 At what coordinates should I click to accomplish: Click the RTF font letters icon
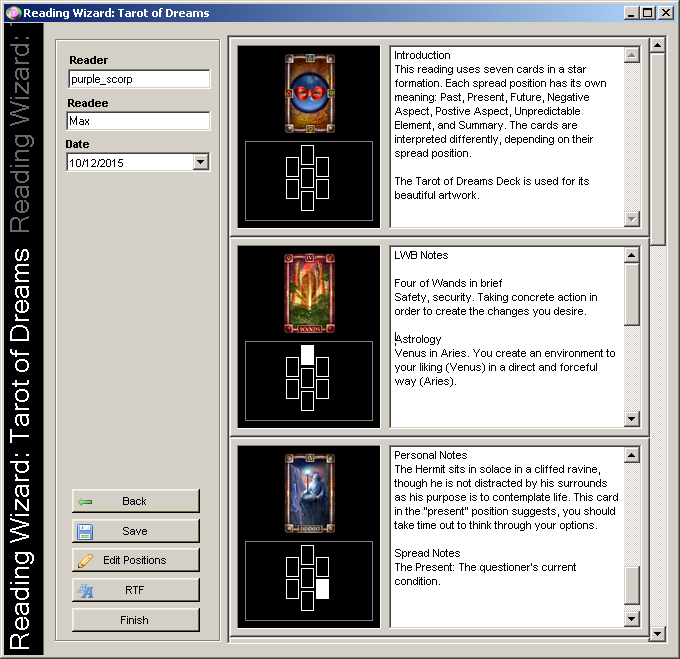click(85, 590)
